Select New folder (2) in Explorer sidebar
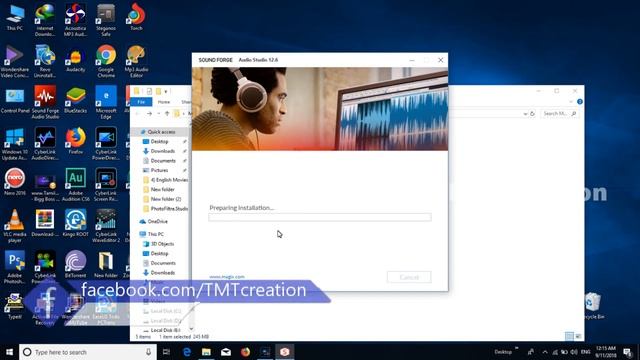The width and height of the screenshot is (640, 360). (166, 199)
